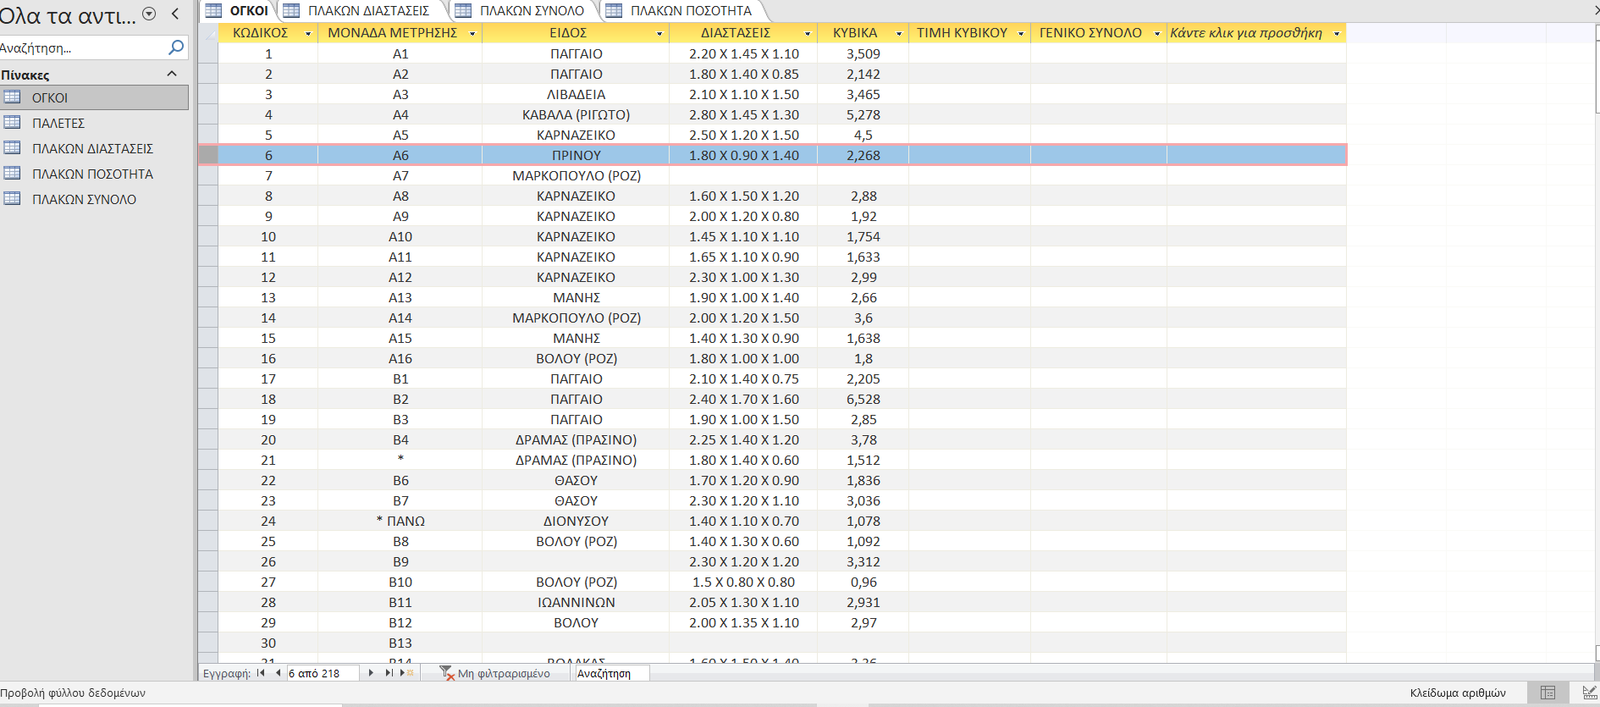Image resolution: width=1600 pixels, height=707 pixels.
Task: Click the cell 'ΙΩΑΝΝΙΝΩΝ' in row 28
Action: pyautogui.click(x=576, y=602)
